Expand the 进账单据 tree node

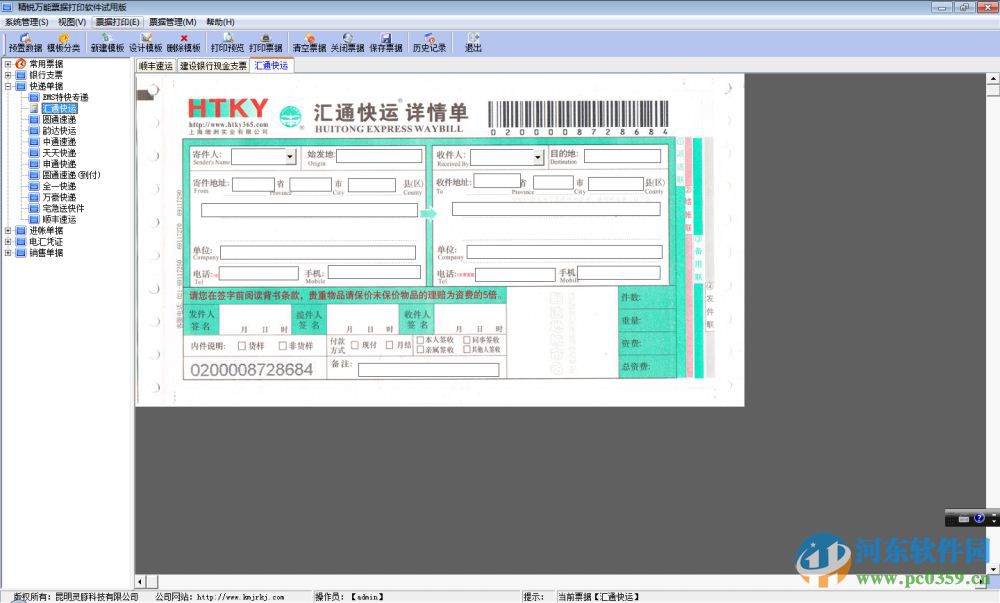[x=8, y=231]
